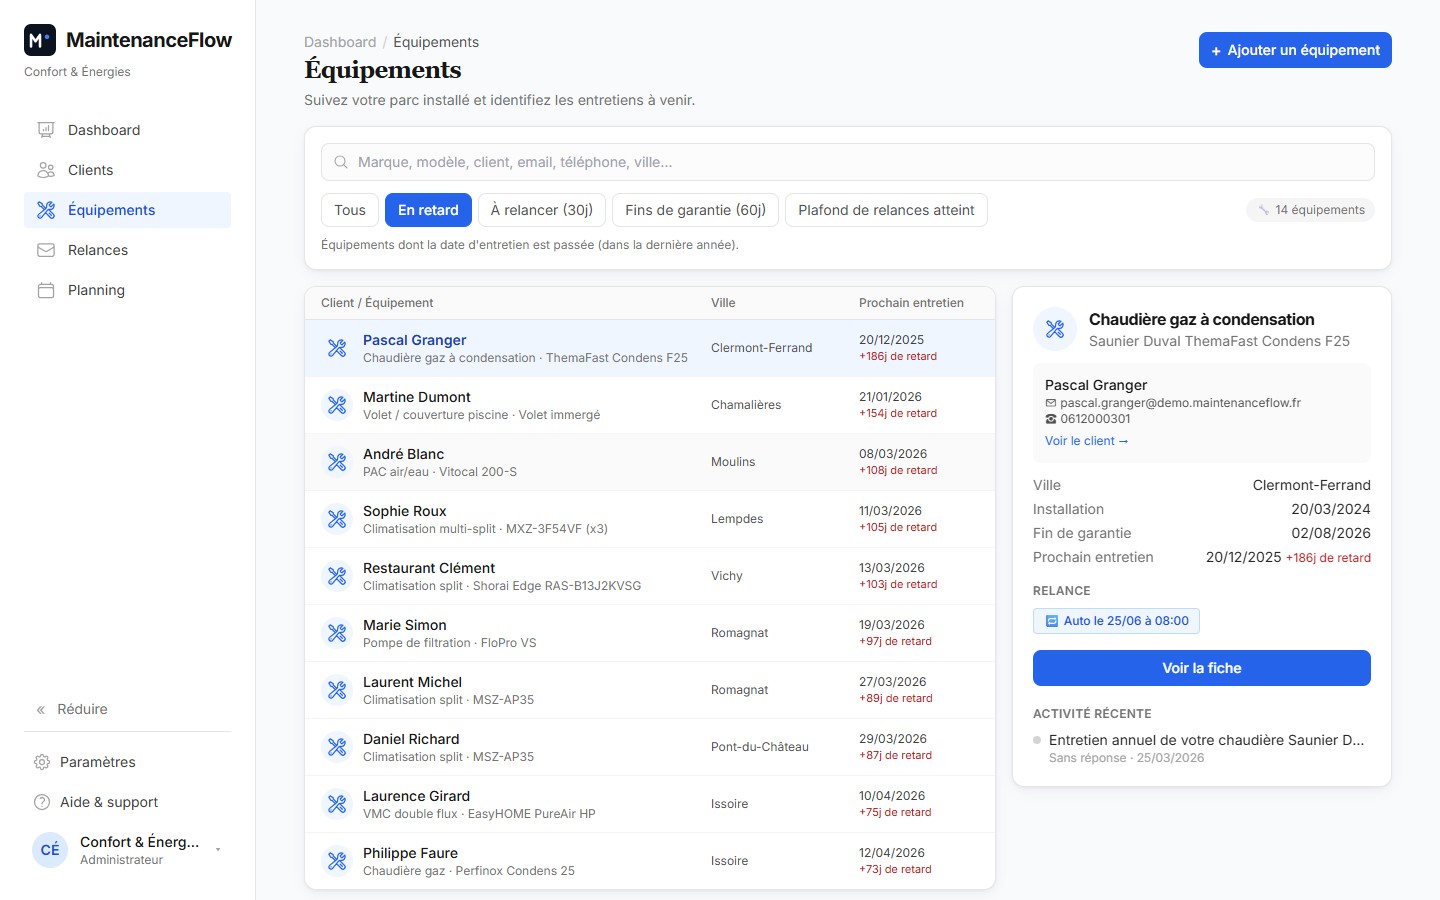Image resolution: width=1440 pixels, height=900 pixels.
Task: Click the MaintenanceFlow logo icon
Action: click(x=40, y=40)
